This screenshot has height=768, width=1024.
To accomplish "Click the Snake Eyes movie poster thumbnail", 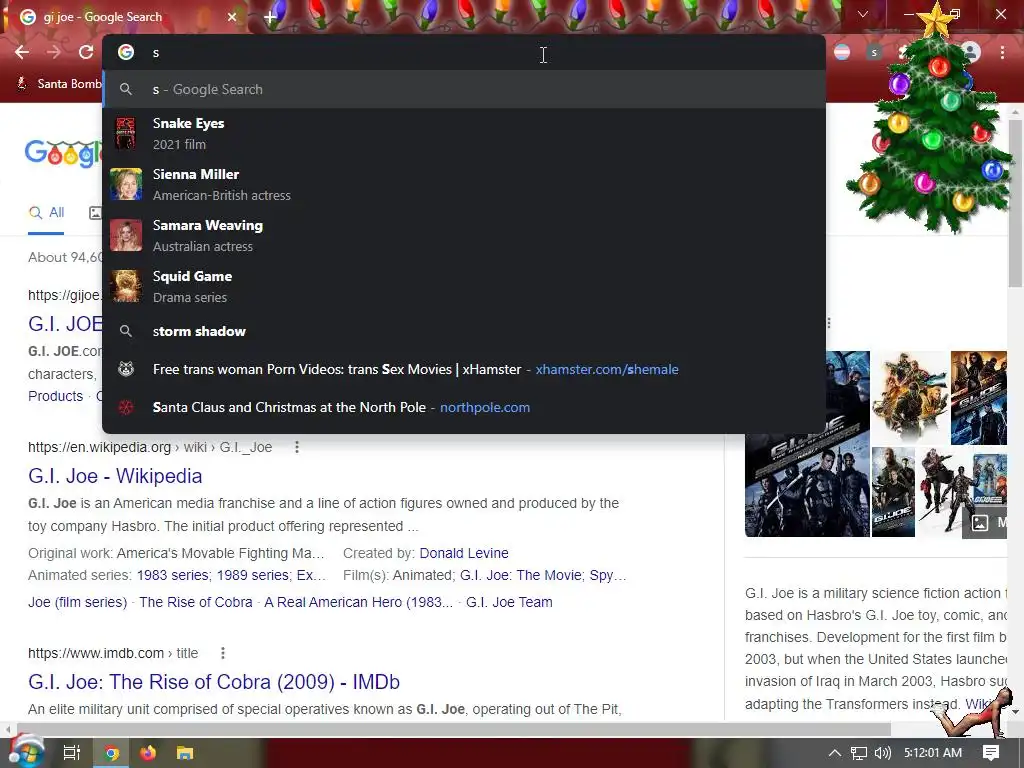I will pos(126,133).
